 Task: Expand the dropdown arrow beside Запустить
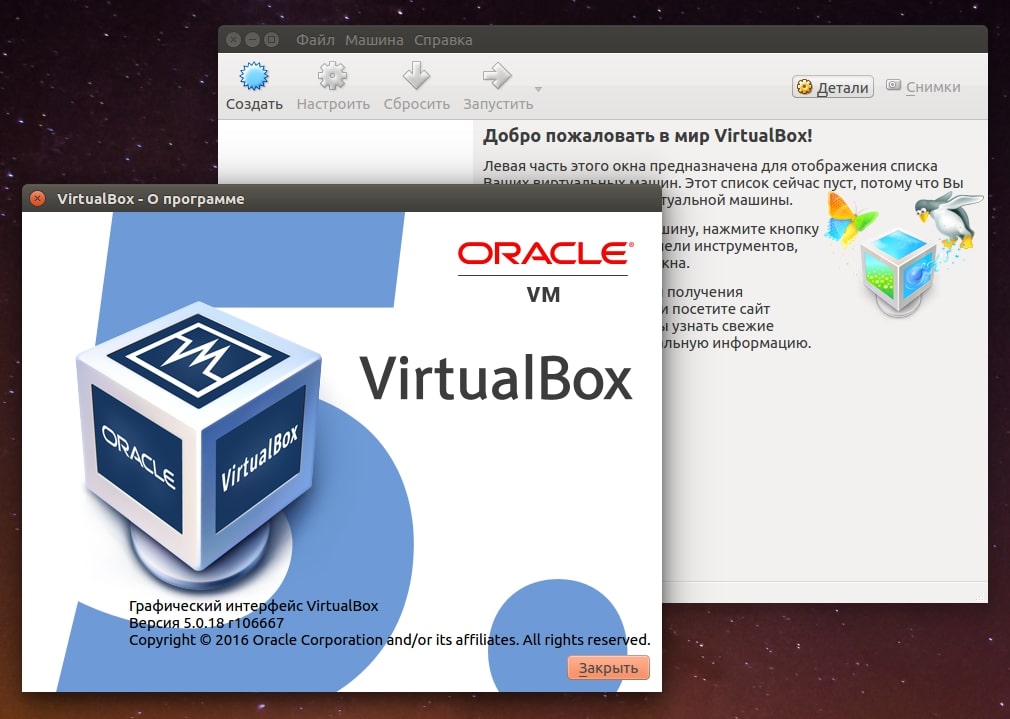pos(539,89)
